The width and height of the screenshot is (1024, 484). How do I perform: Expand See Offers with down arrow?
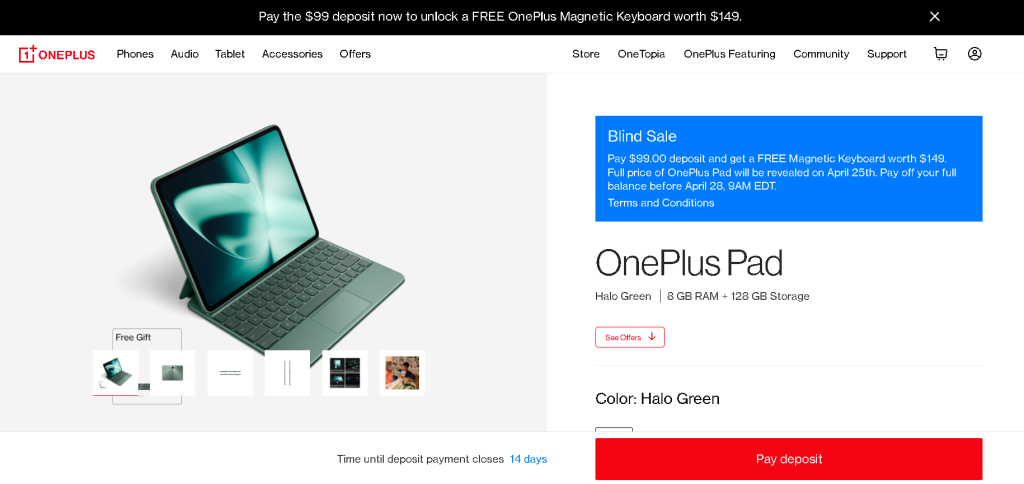[630, 337]
